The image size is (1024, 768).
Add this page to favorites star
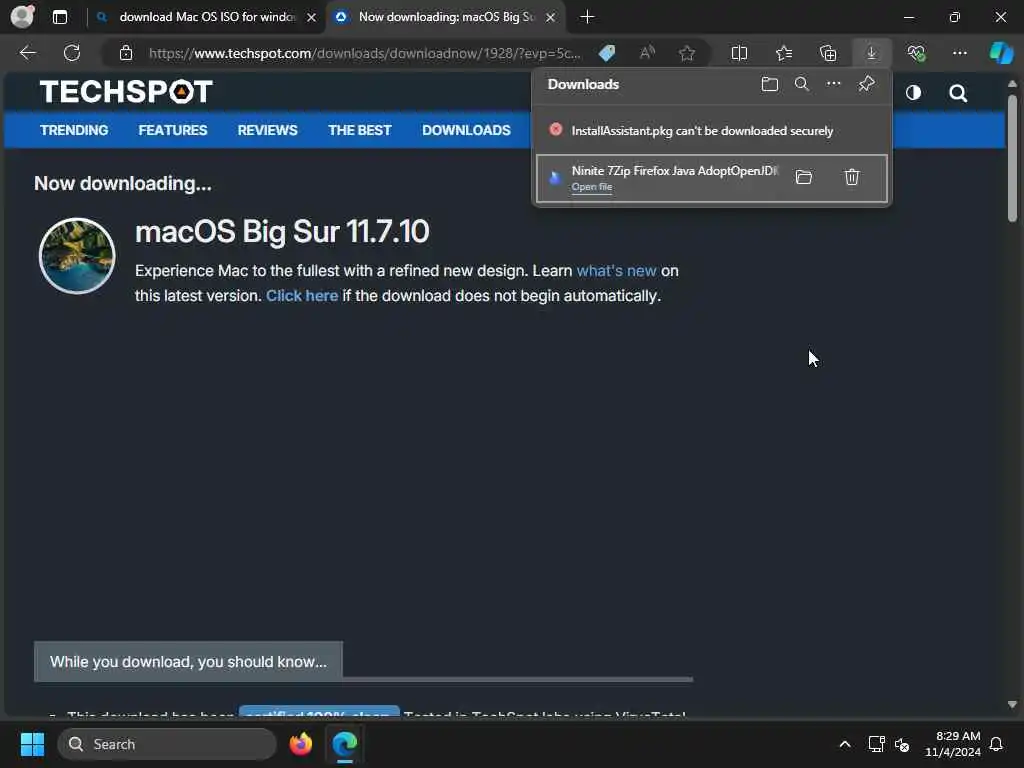tap(686, 53)
